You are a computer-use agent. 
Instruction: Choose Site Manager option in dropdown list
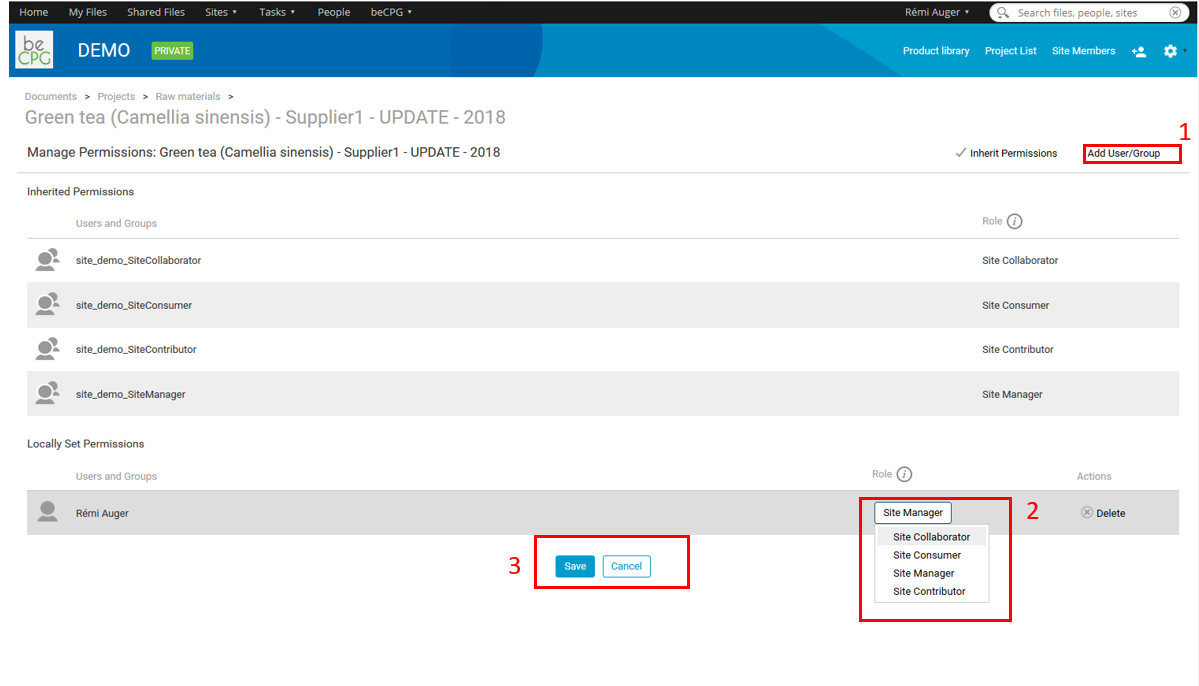pos(924,574)
